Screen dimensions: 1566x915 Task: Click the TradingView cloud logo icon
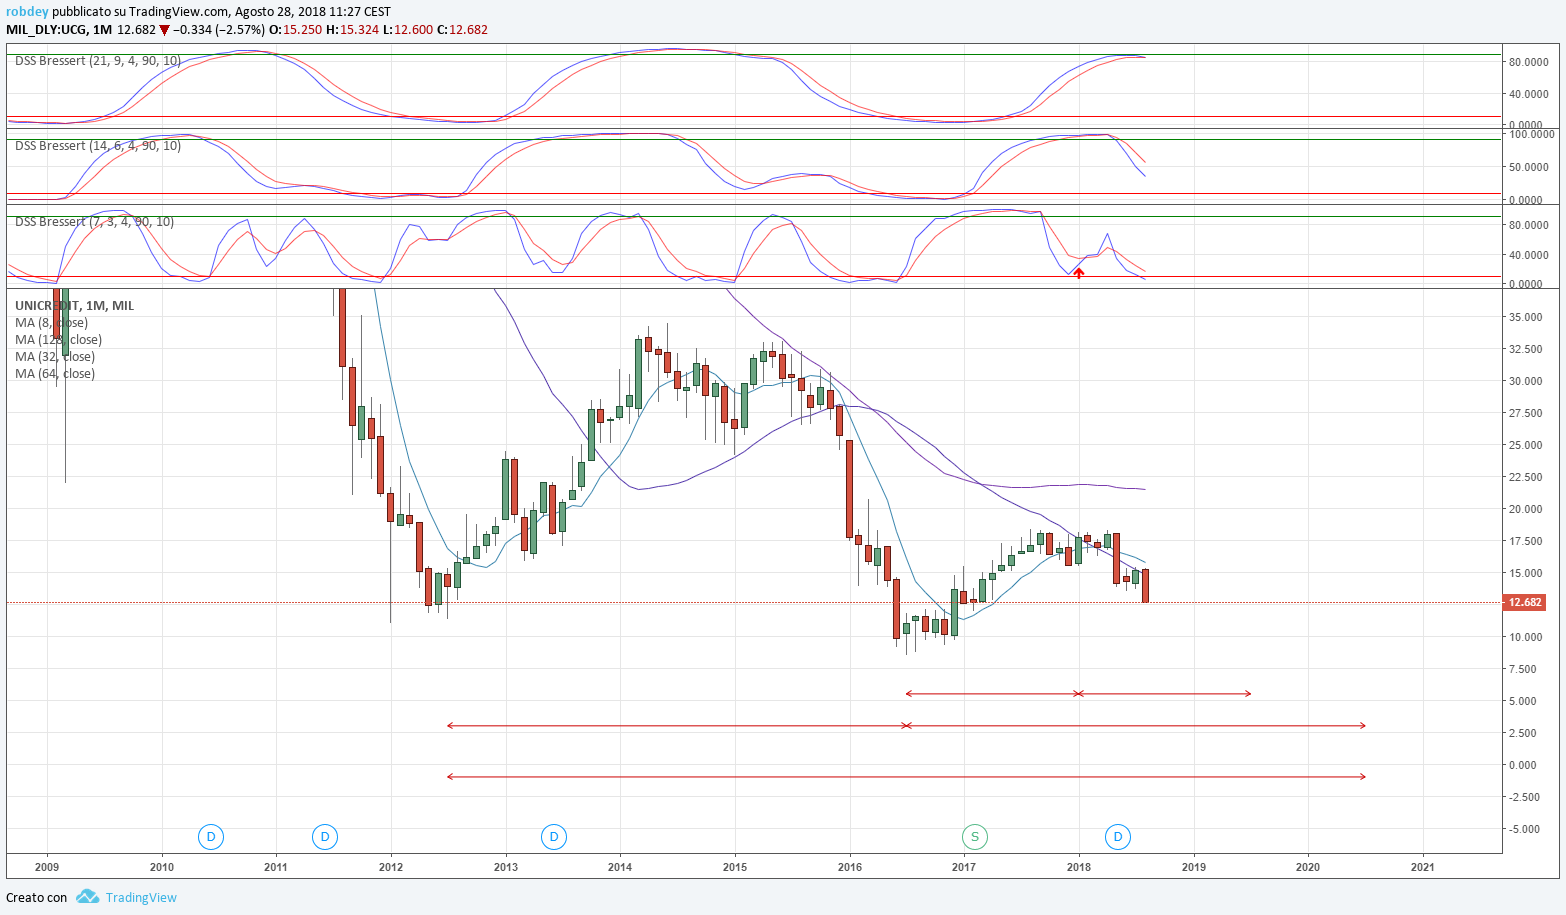(87, 897)
